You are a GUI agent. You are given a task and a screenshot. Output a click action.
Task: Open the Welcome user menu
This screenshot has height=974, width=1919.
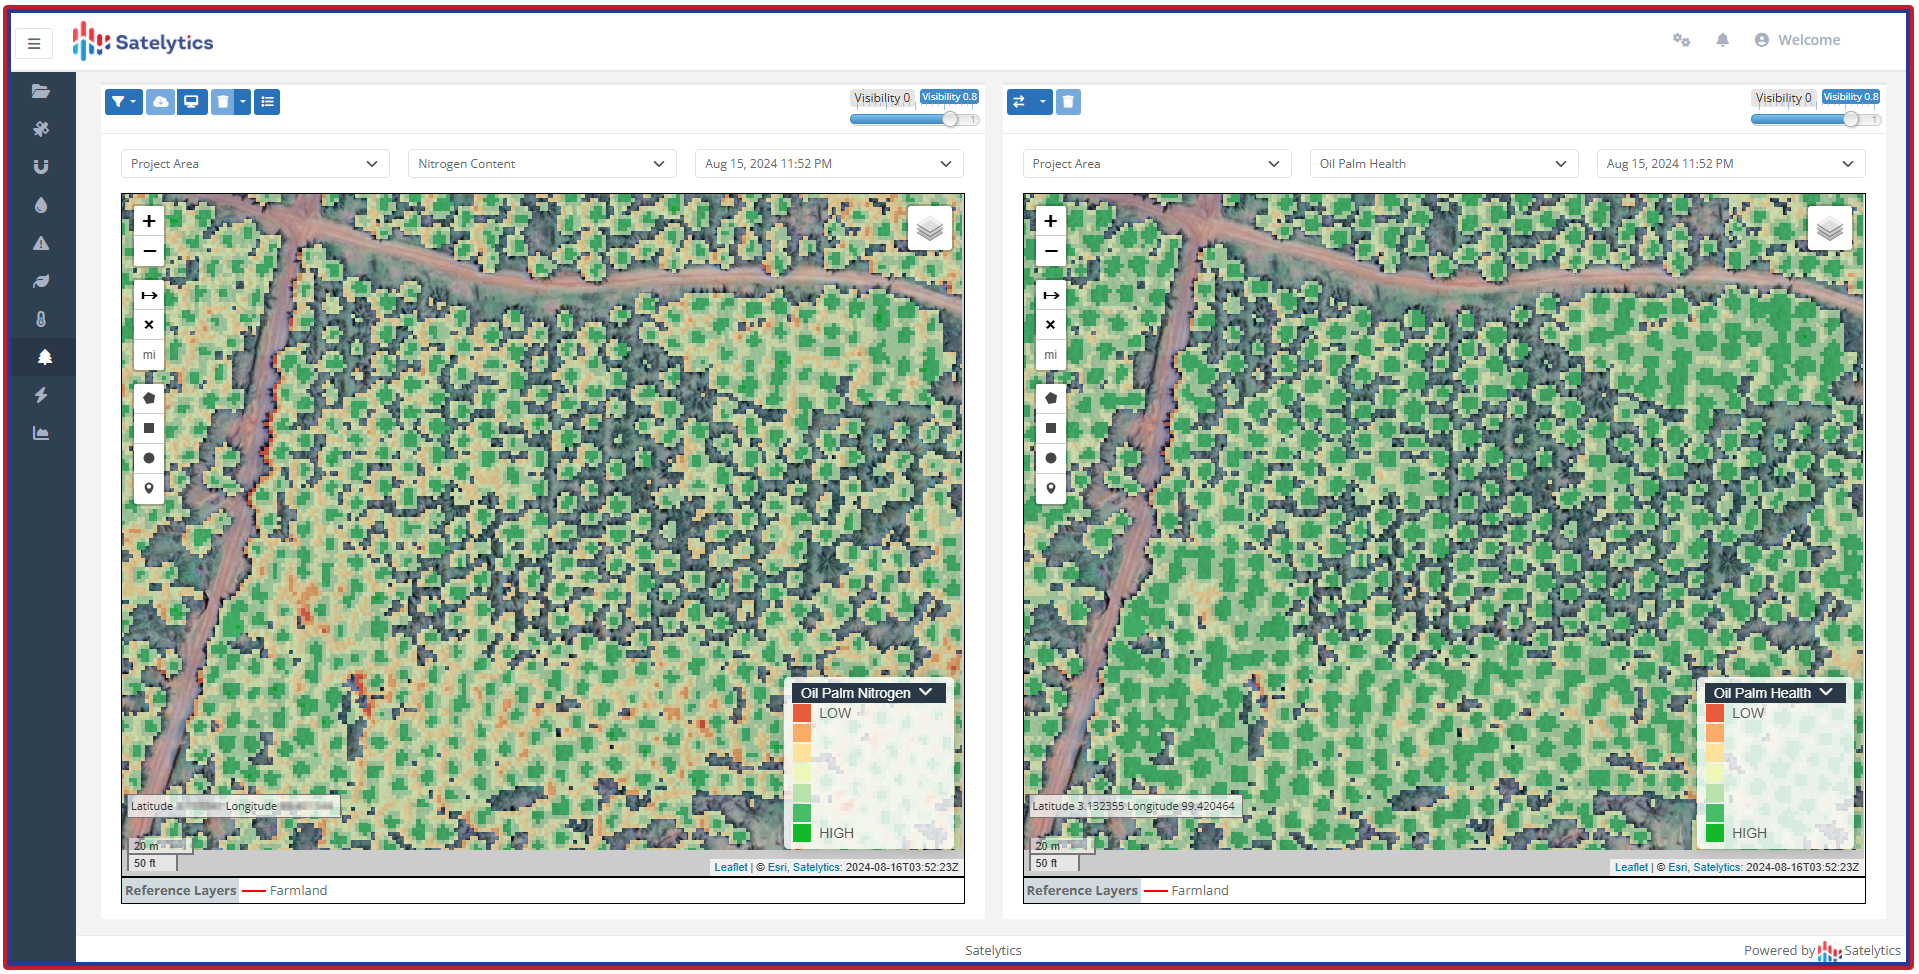[1797, 40]
